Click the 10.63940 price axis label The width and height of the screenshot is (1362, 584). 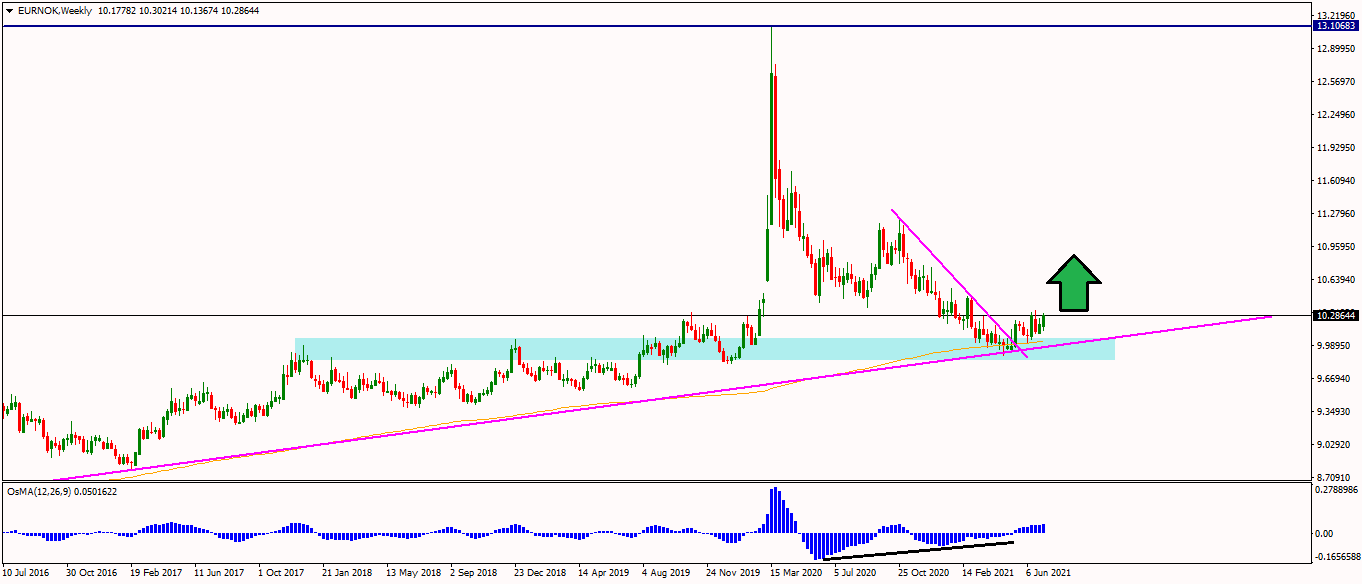click(1337, 280)
